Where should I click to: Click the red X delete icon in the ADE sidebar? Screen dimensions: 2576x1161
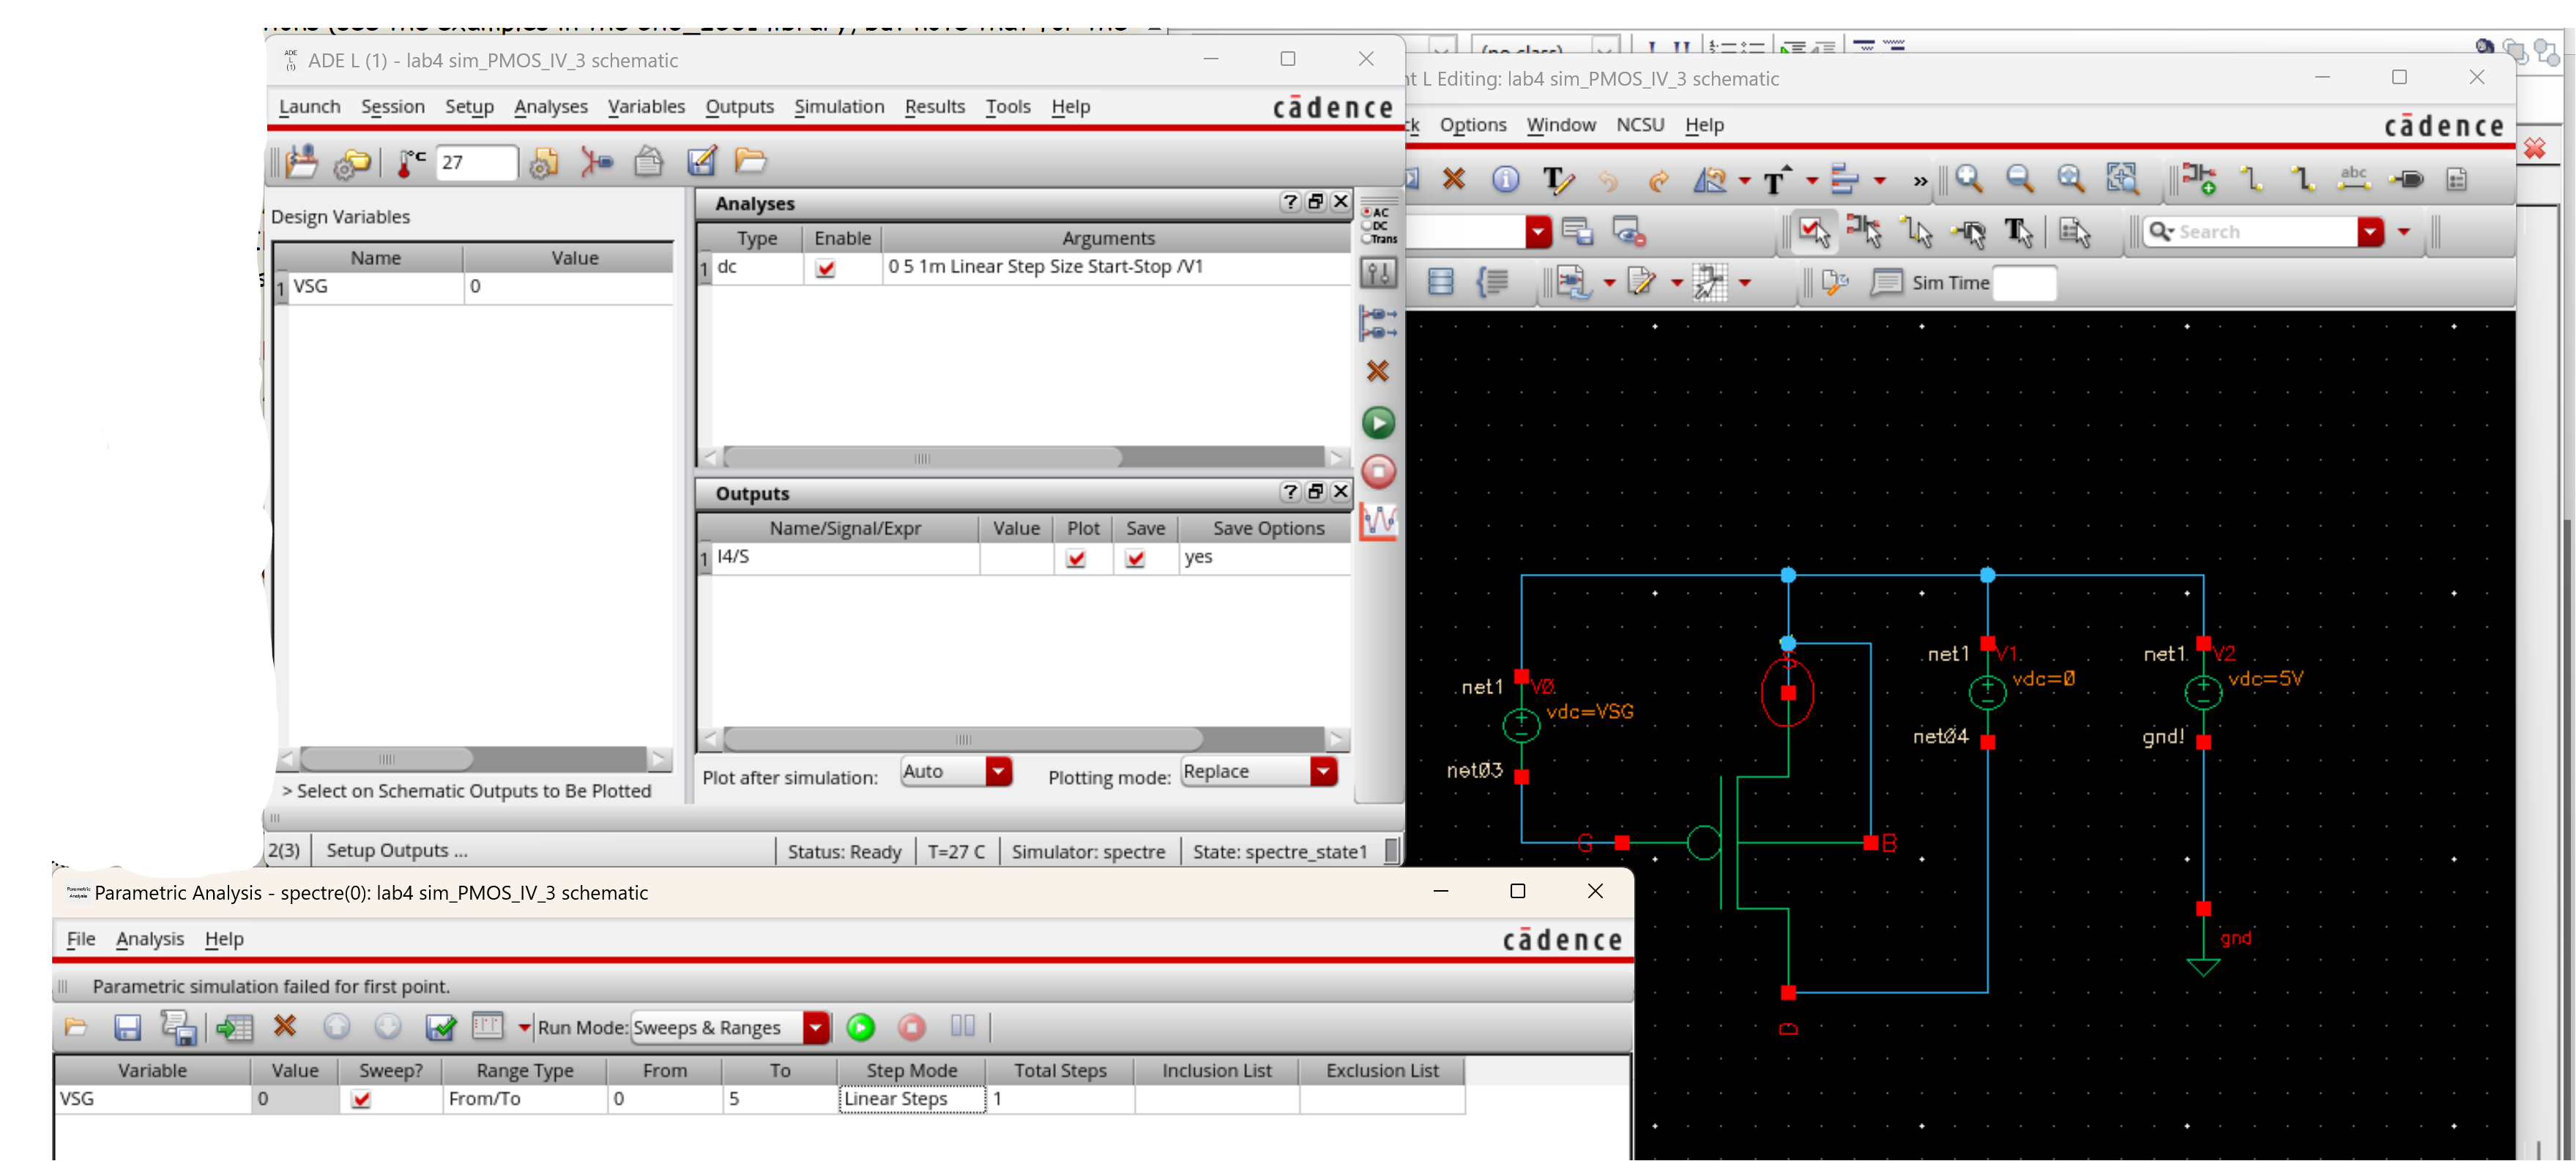[x=1377, y=372]
